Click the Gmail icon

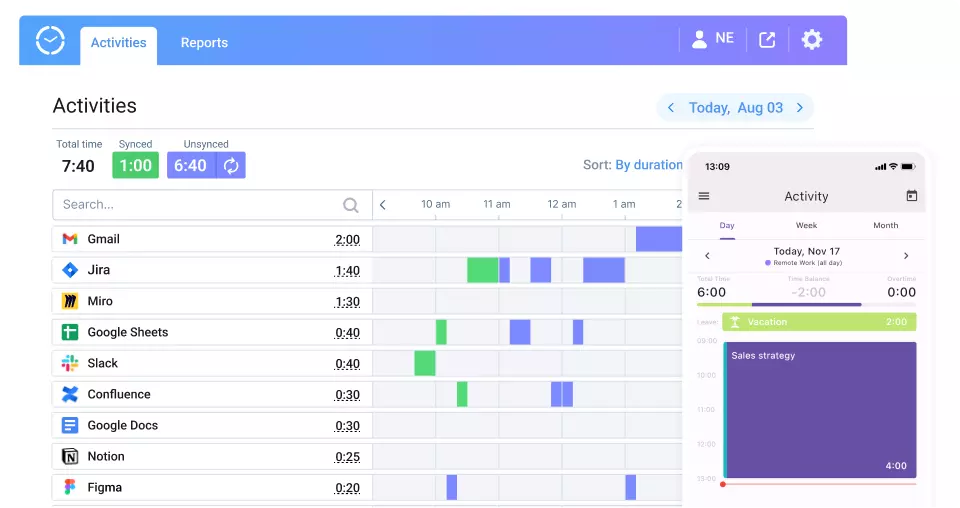[x=70, y=239]
